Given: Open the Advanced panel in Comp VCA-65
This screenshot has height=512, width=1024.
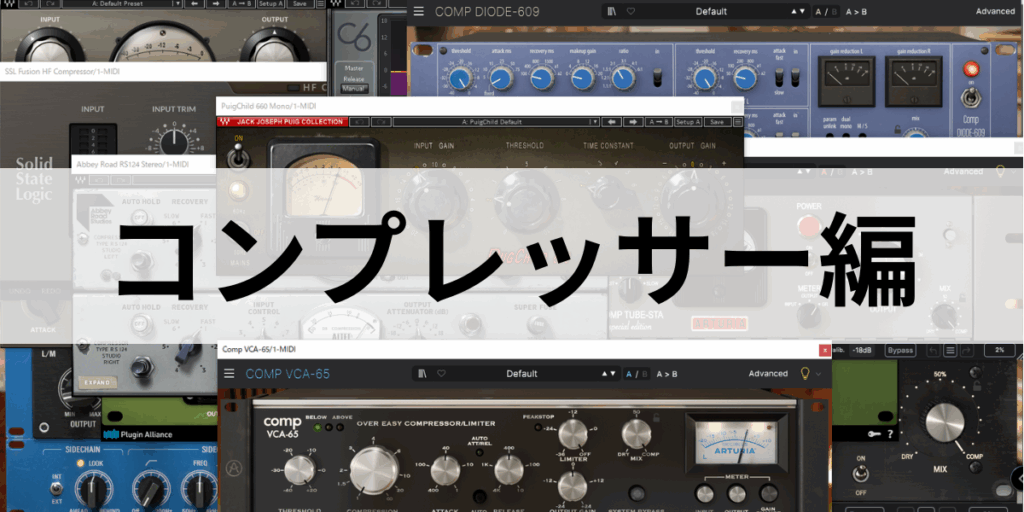Looking at the screenshot, I should (x=768, y=374).
